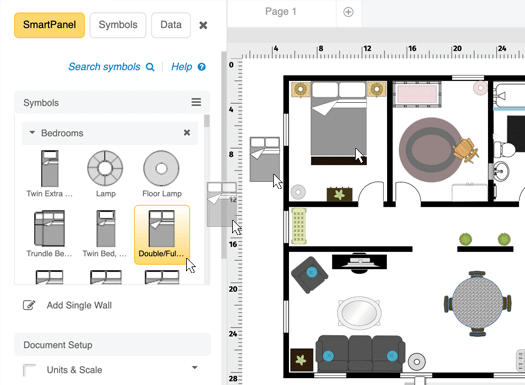Viewport: 525px width, 385px height.
Task: Click the Document Setup header
Action: pos(112,344)
